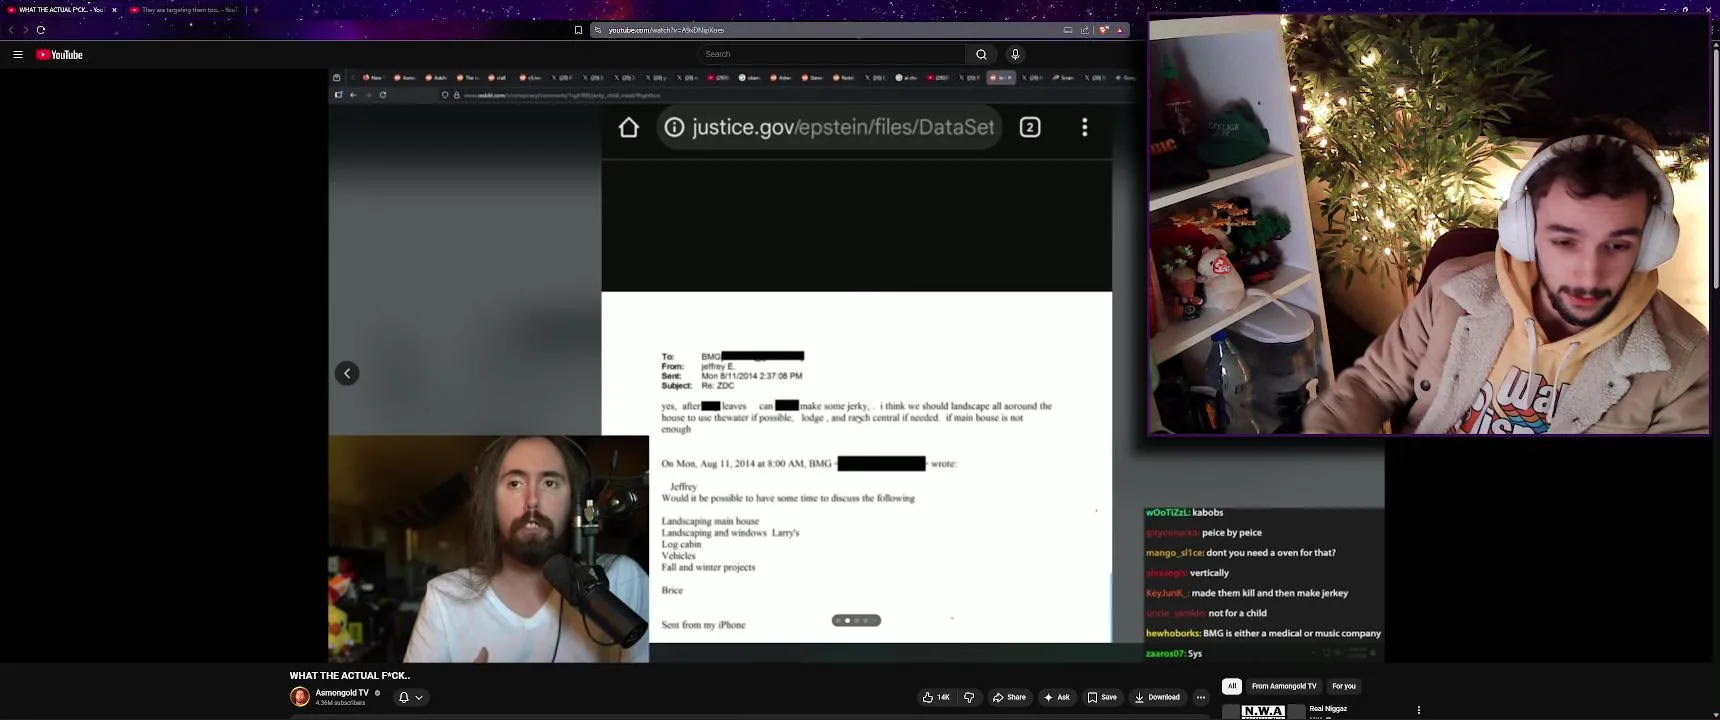Go back with browser back arrow
The width and height of the screenshot is (1720, 720).
[11, 30]
